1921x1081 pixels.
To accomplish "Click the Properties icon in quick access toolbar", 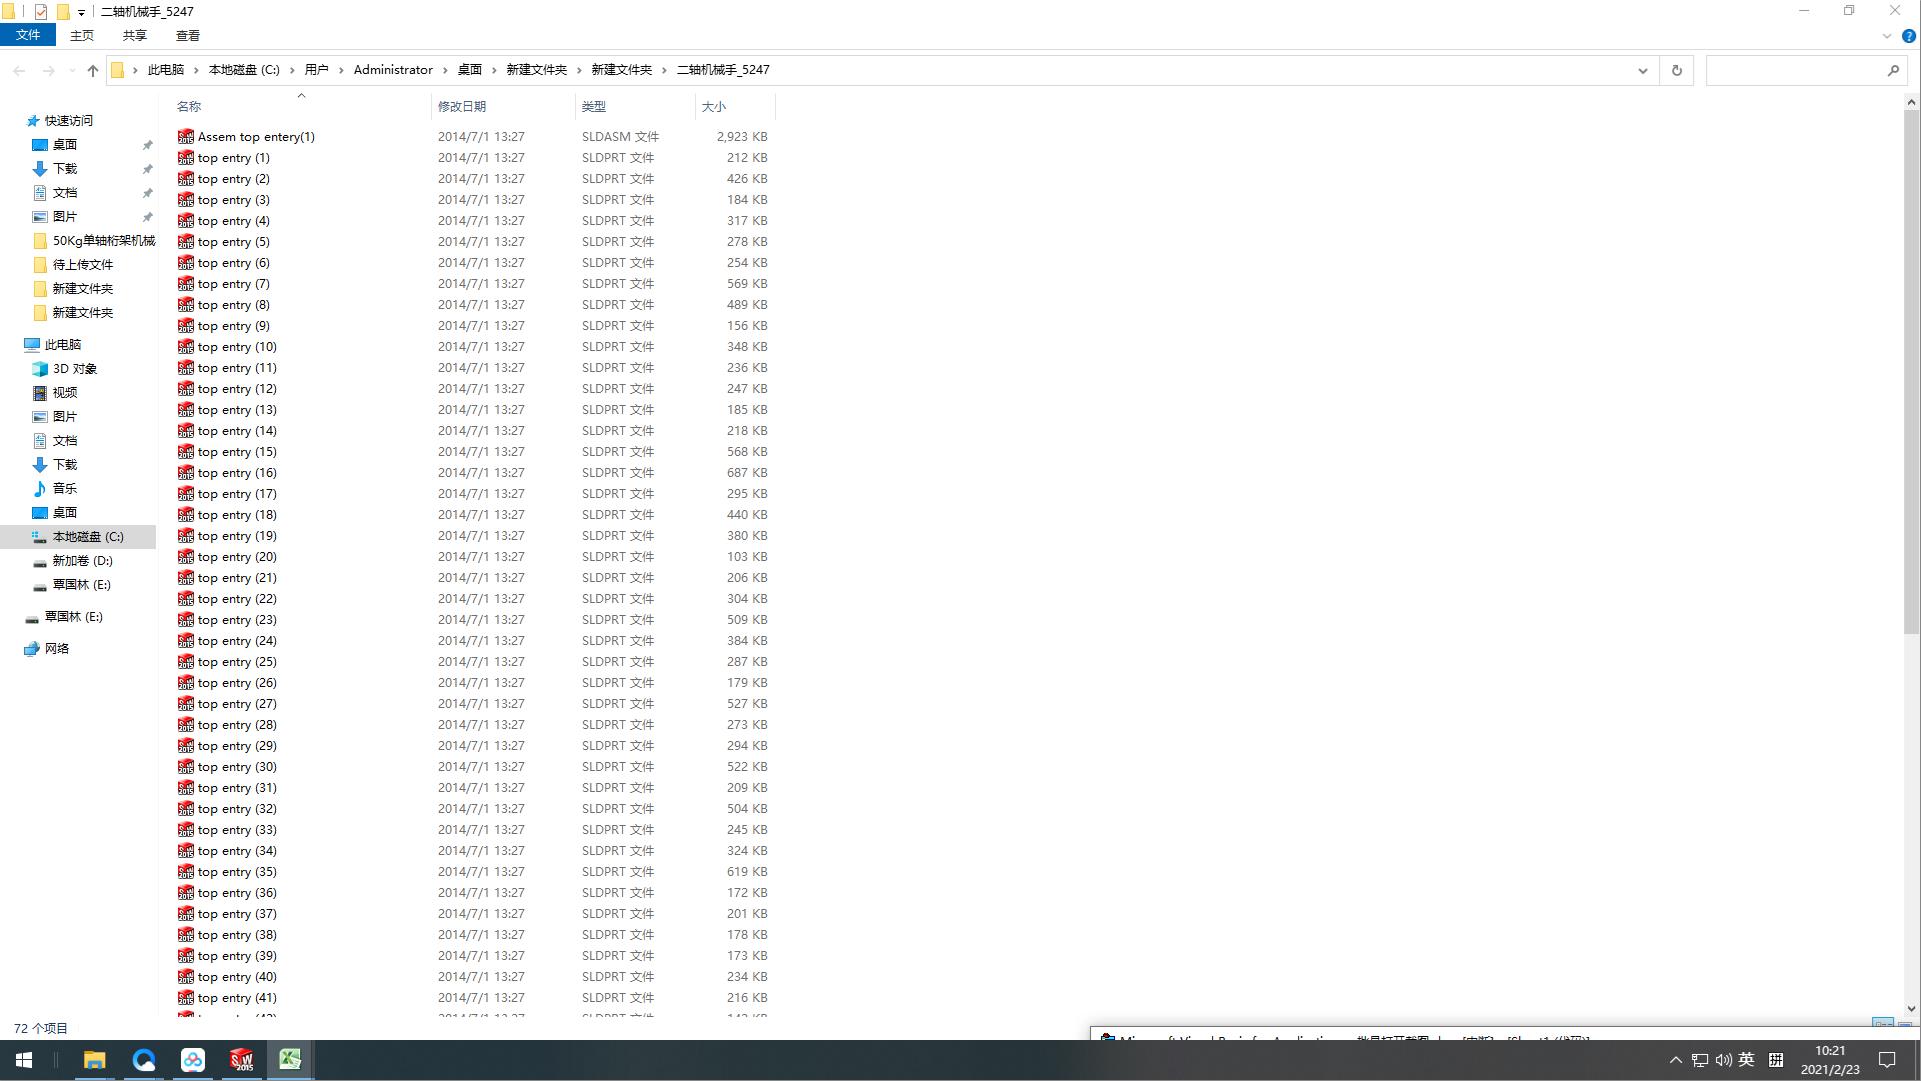I will (x=40, y=12).
